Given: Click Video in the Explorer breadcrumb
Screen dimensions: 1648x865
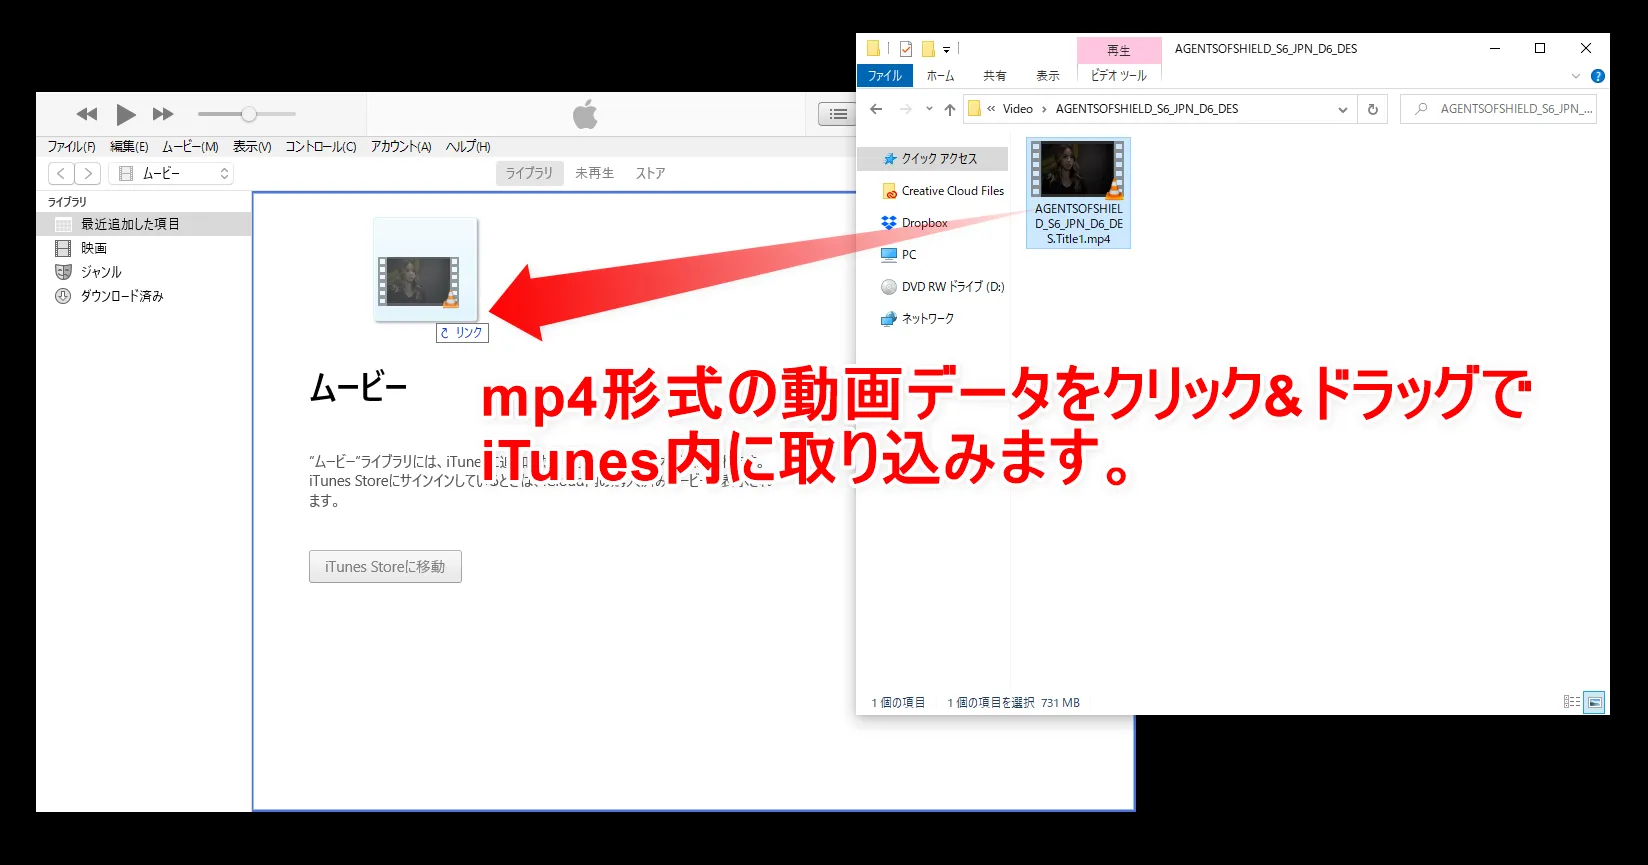Looking at the screenshot, I should coord(1018,109).
